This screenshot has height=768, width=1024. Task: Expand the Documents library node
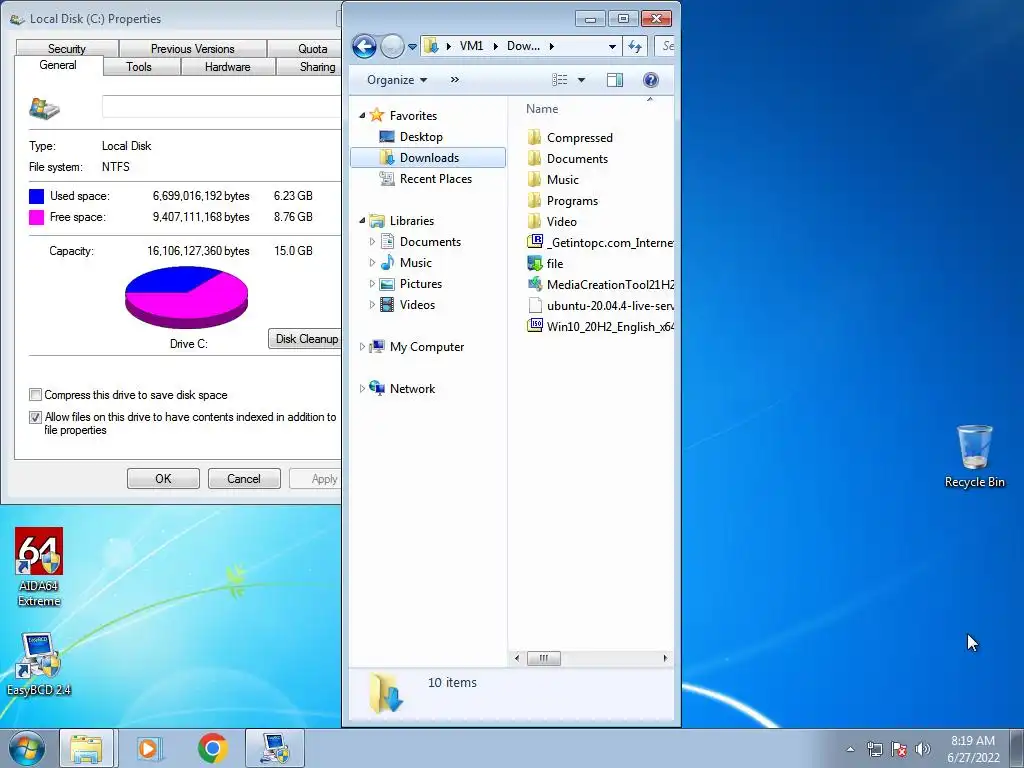pyautogui.click(x=372, y=242)
